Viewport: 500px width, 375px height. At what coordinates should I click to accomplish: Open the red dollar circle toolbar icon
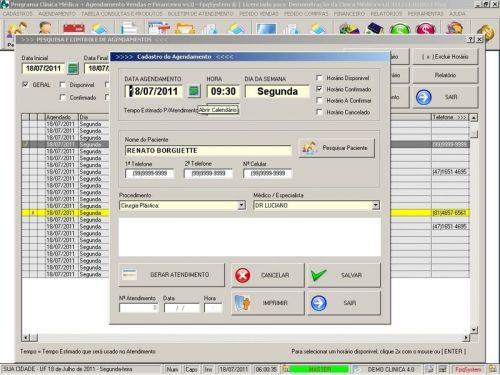pyautogui.click(x=426, y=29)
